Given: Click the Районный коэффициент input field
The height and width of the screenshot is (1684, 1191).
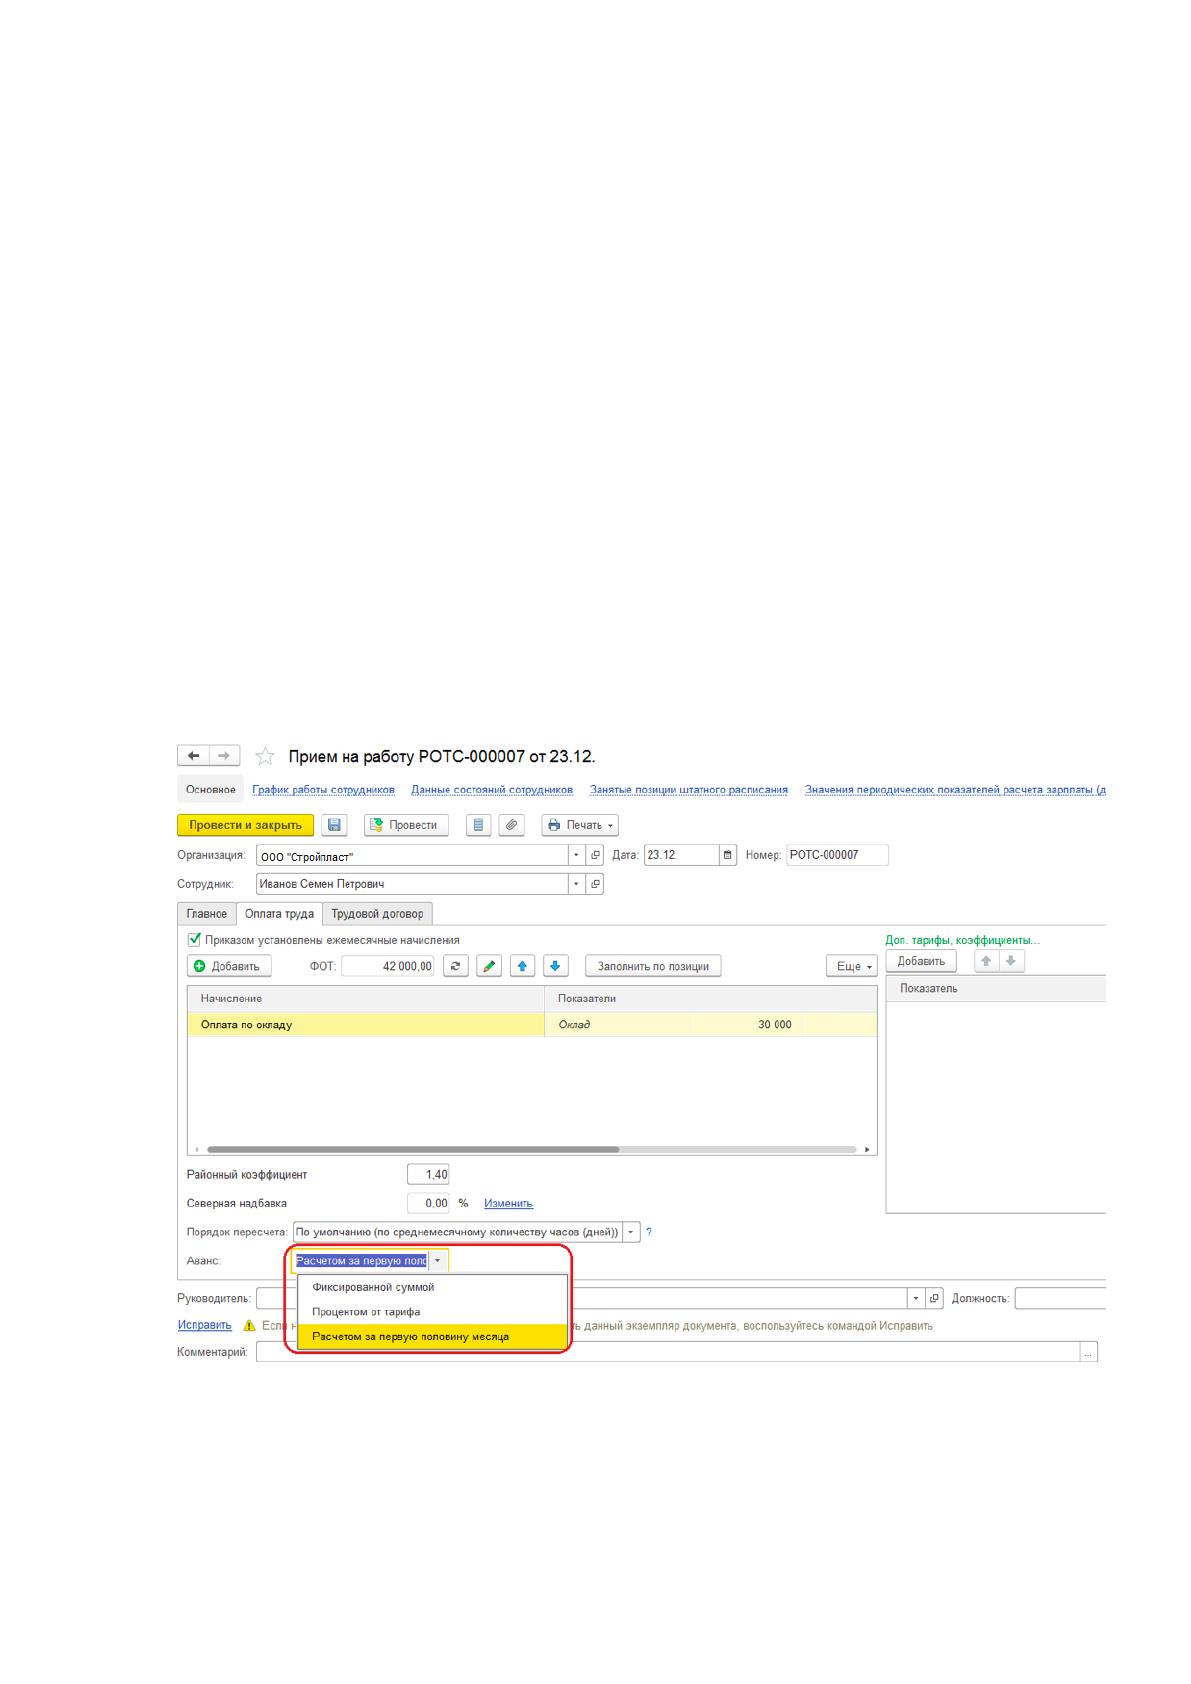Looking at the screenshot, I should [x=428, y=1175].
